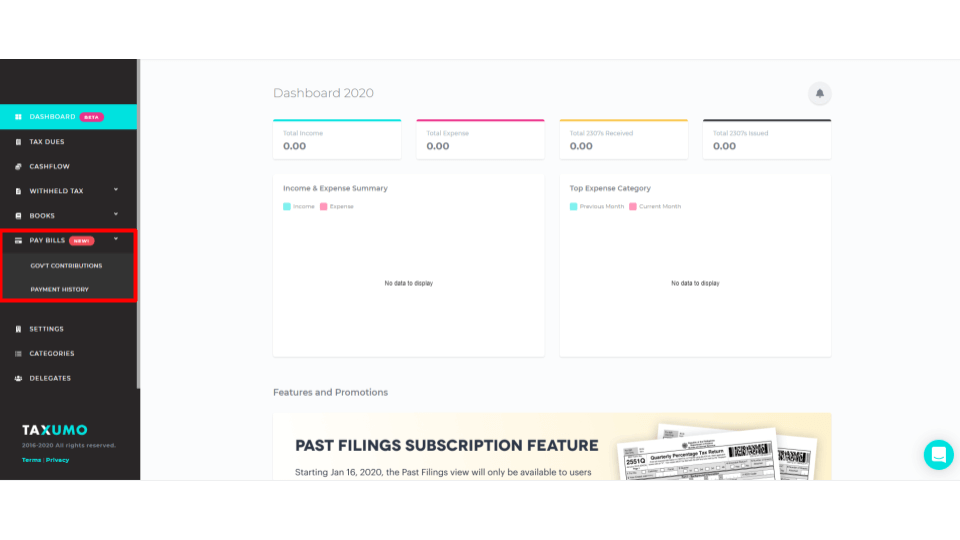Click the Cashflow coins icon
The image size is (960, 540).
click(18, 167)
